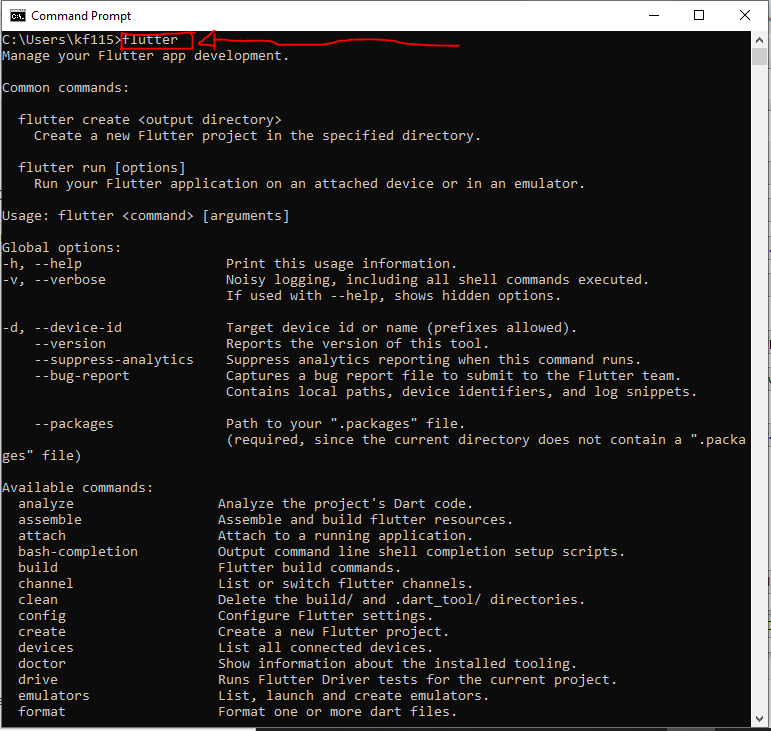
Task: Click the 'Command Prompt' title text
Action: [x=81, y=16]
